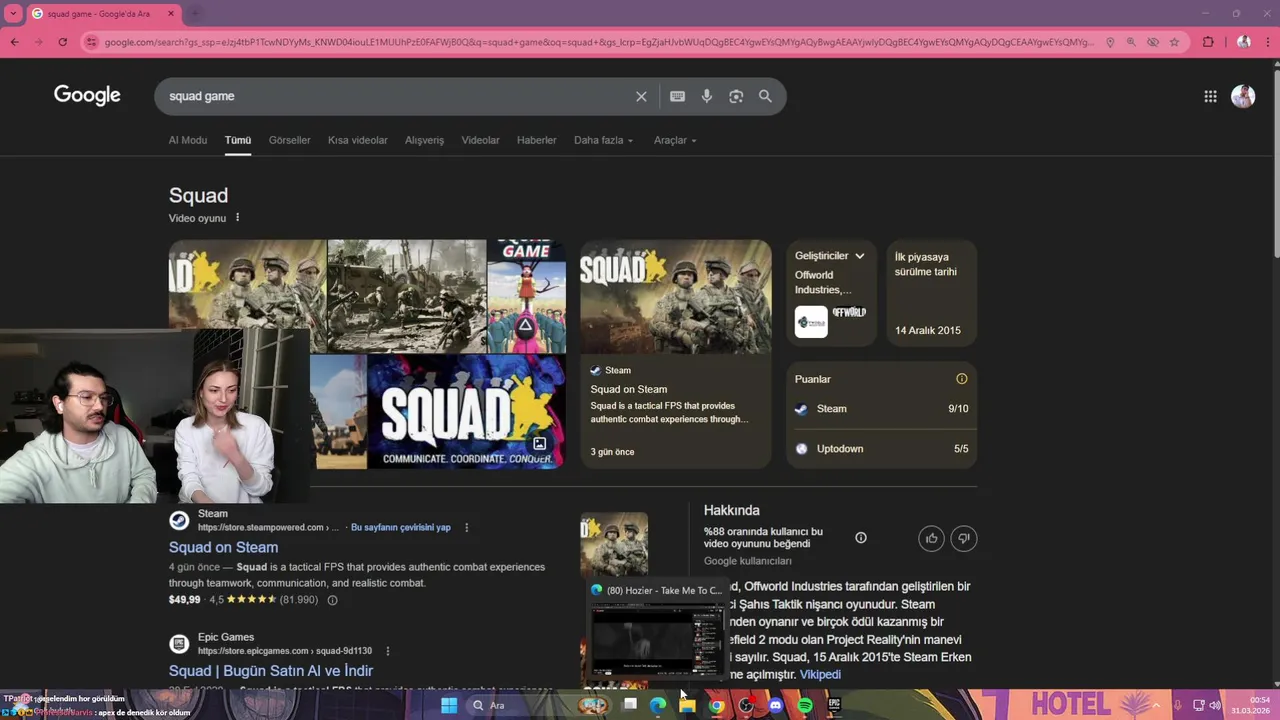Click the info icon in the Puanlar card

pos(961,379)
